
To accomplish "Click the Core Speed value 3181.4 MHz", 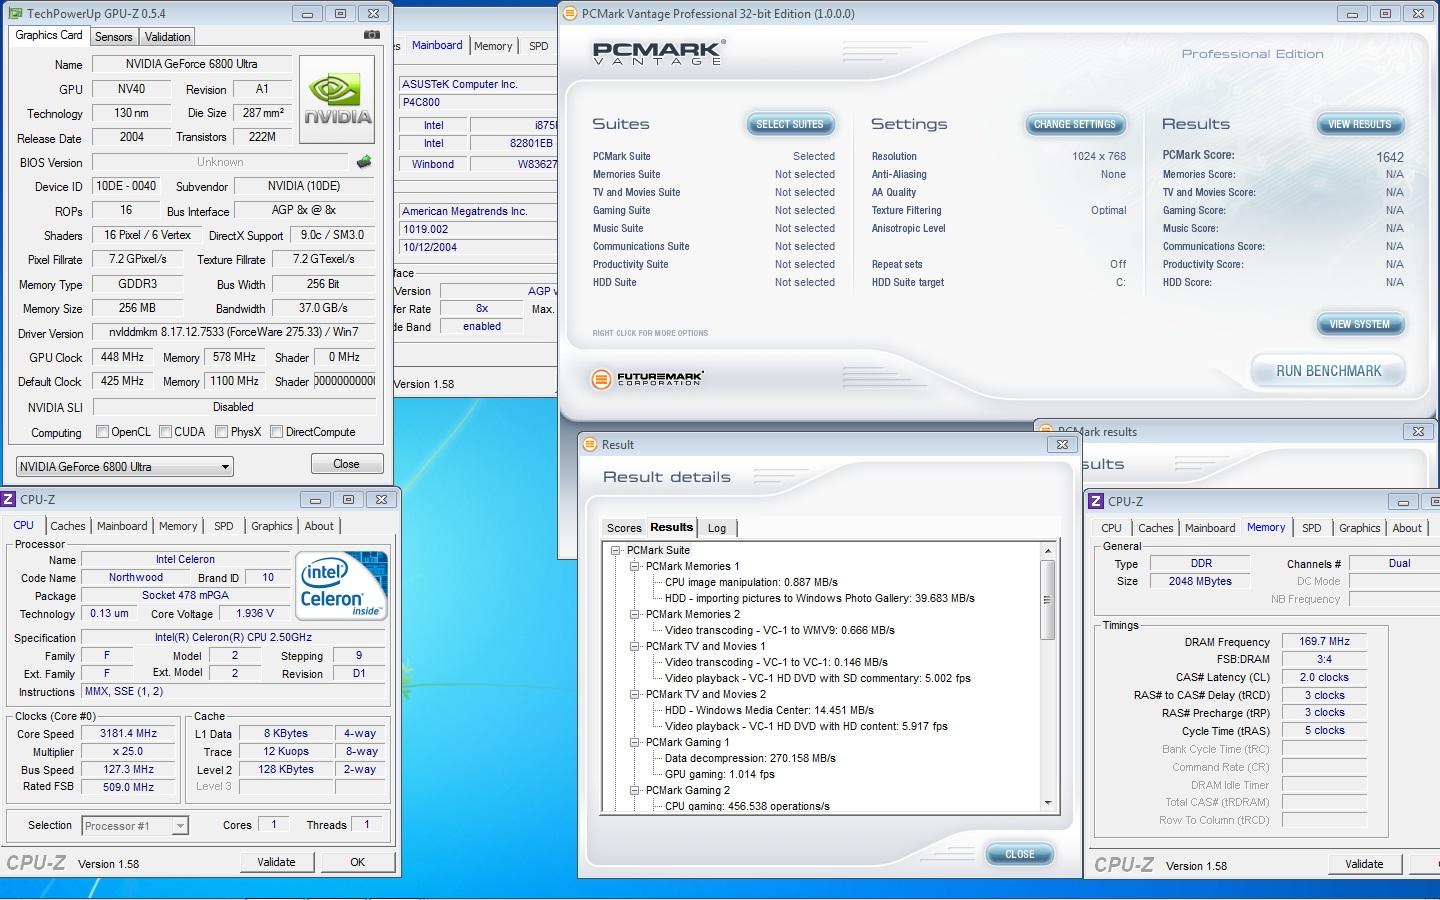I will (128, 733).
